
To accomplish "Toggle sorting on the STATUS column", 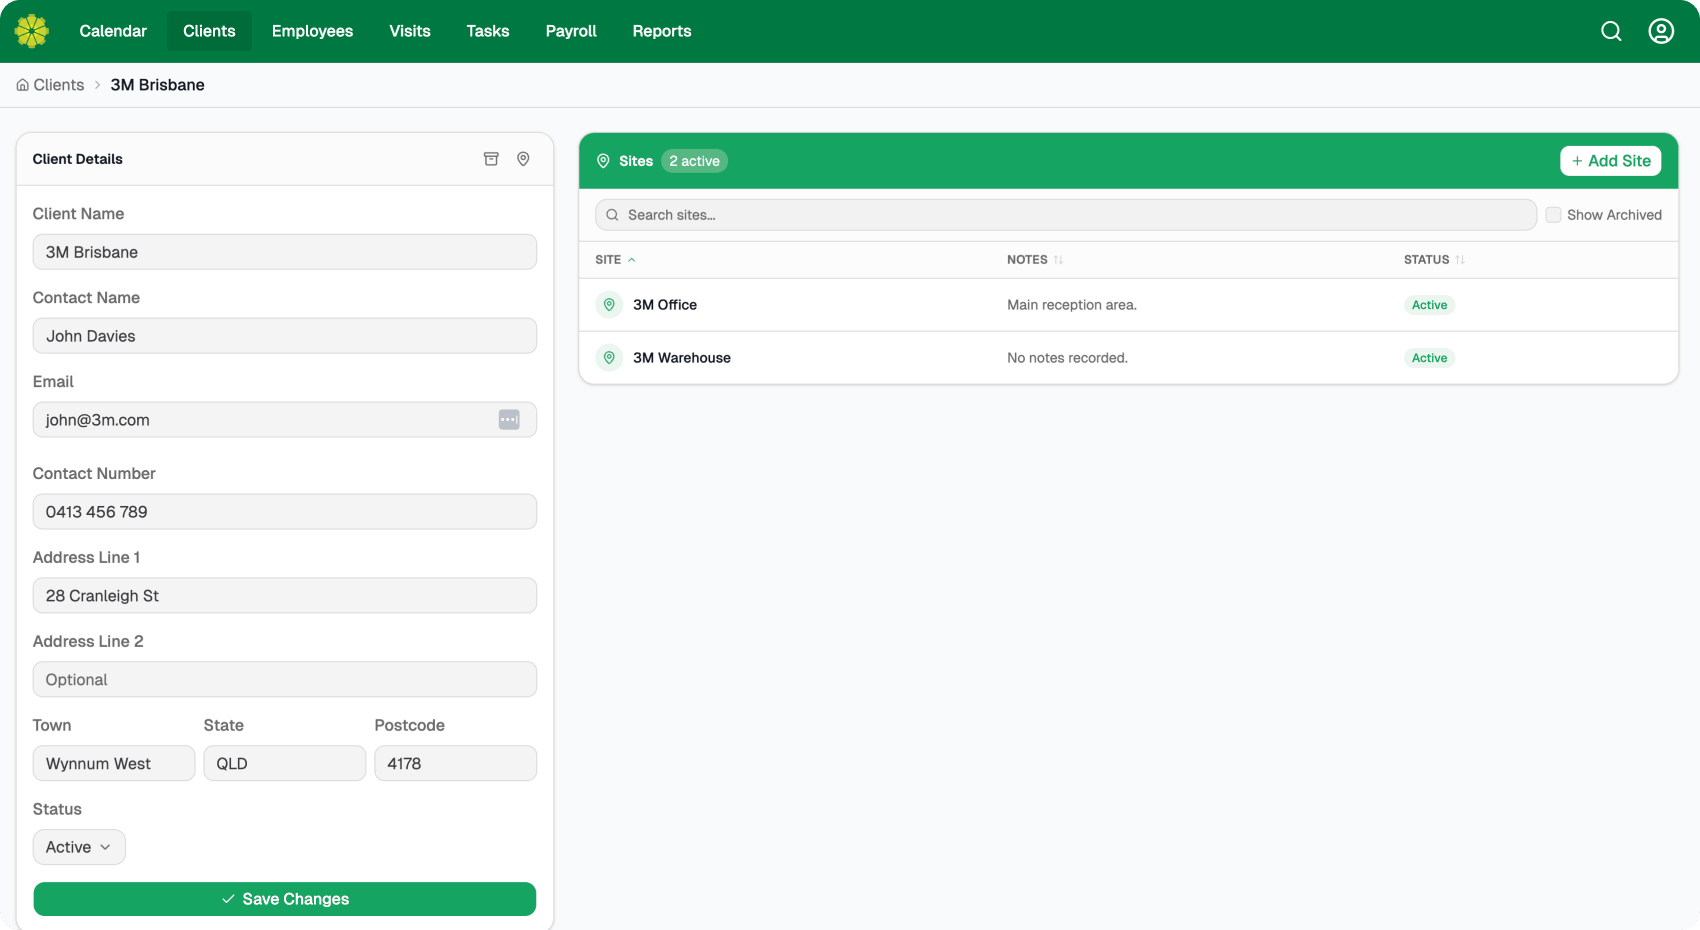I will pos(1459,259).
